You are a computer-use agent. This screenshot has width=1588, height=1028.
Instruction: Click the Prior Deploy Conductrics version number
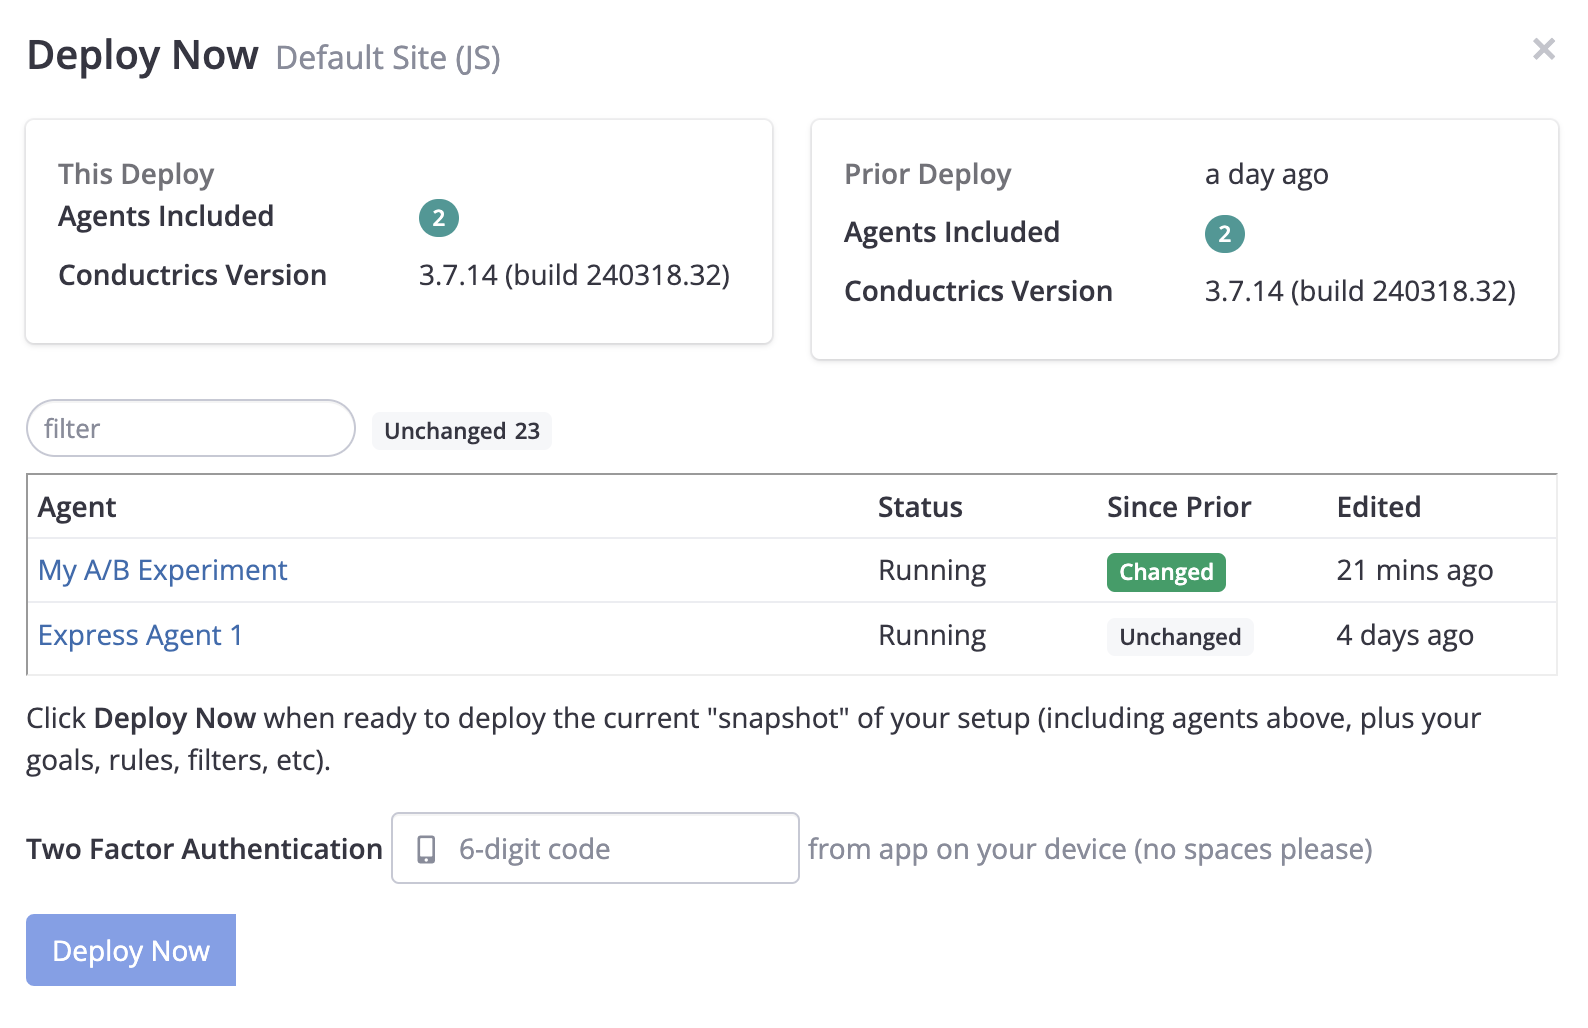click(1359, 292)
